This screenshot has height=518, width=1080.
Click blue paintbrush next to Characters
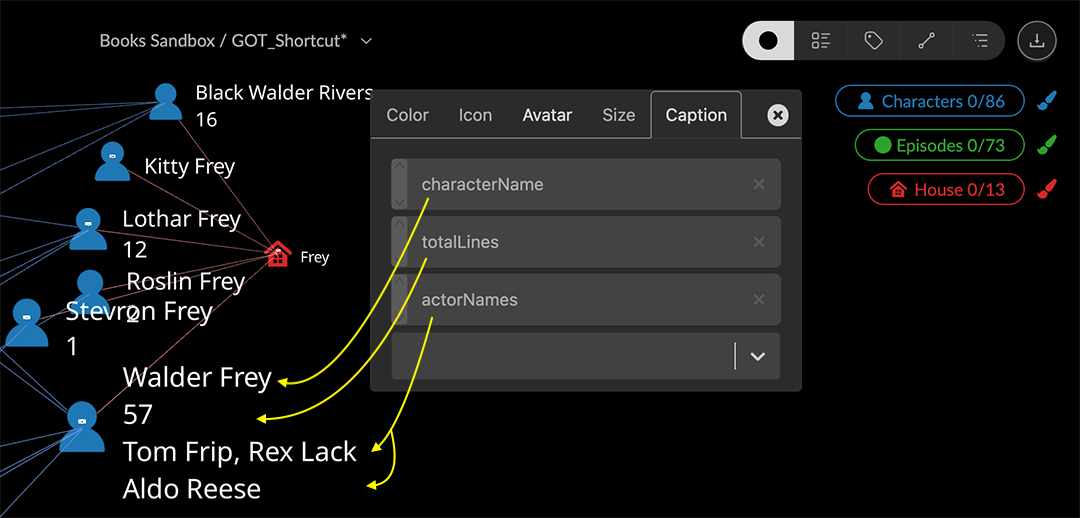1046,101
